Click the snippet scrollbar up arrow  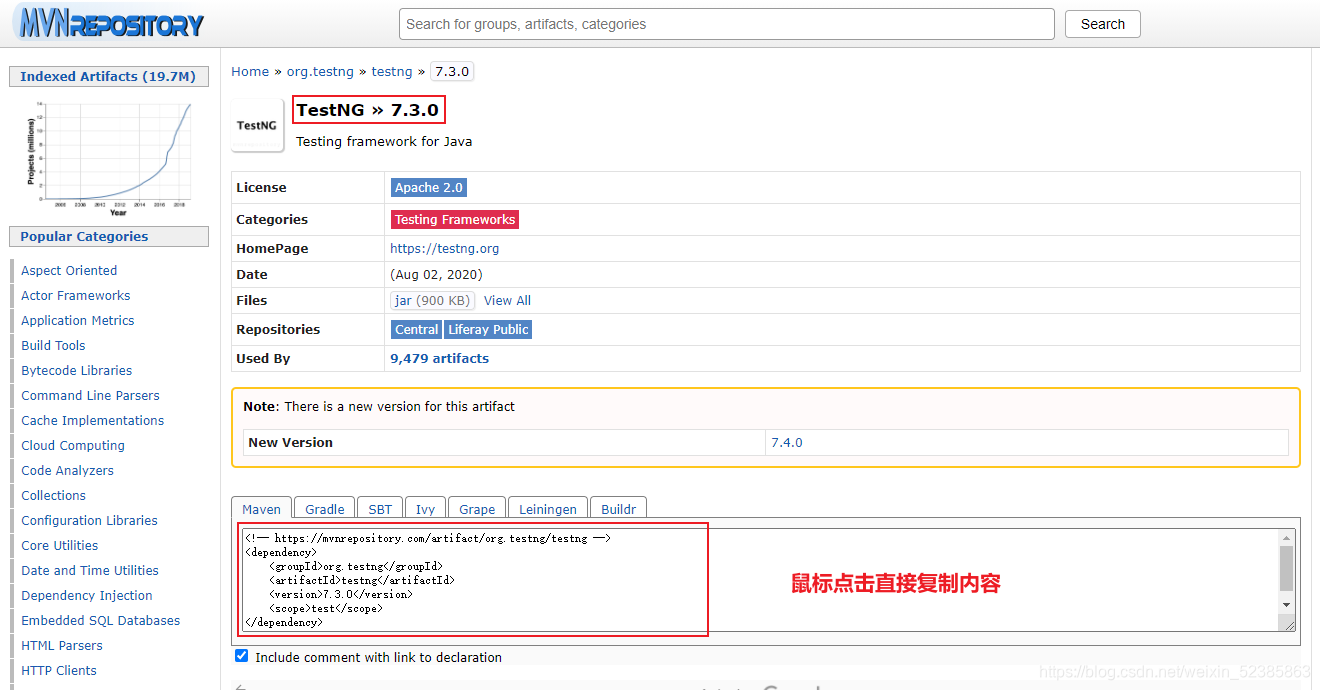point(1287,538)
